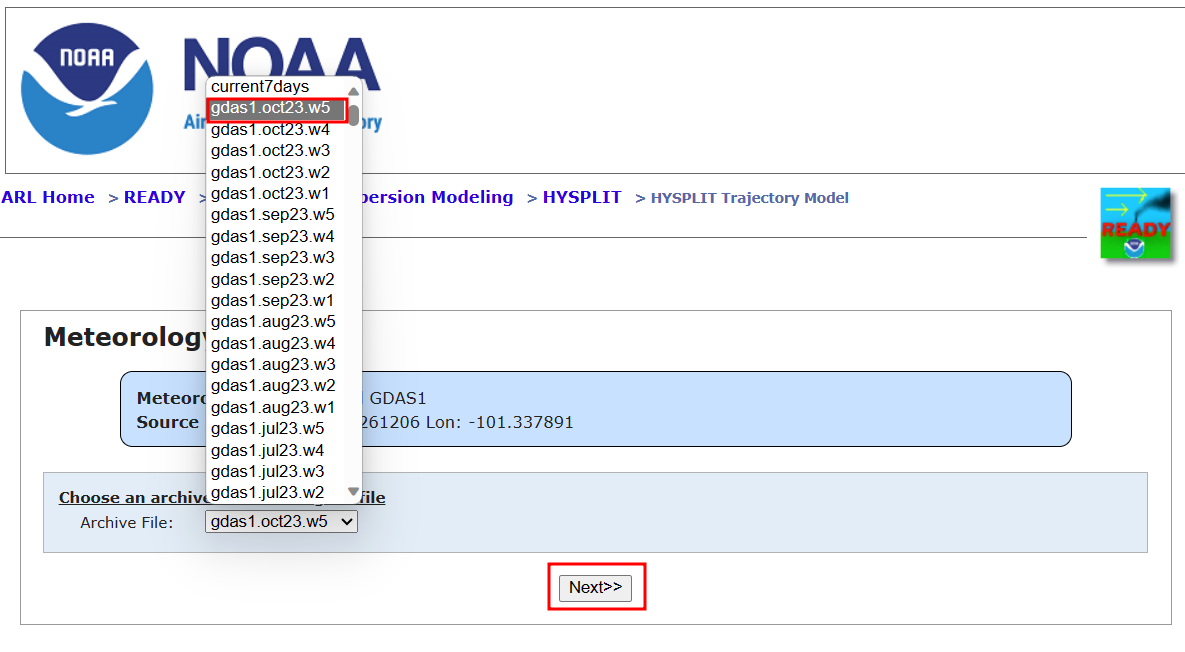The height and width of the screenshot is (652, 1185).
Task: Open the HYSPLIT breadcrumb link
Action: coord(582,197)
